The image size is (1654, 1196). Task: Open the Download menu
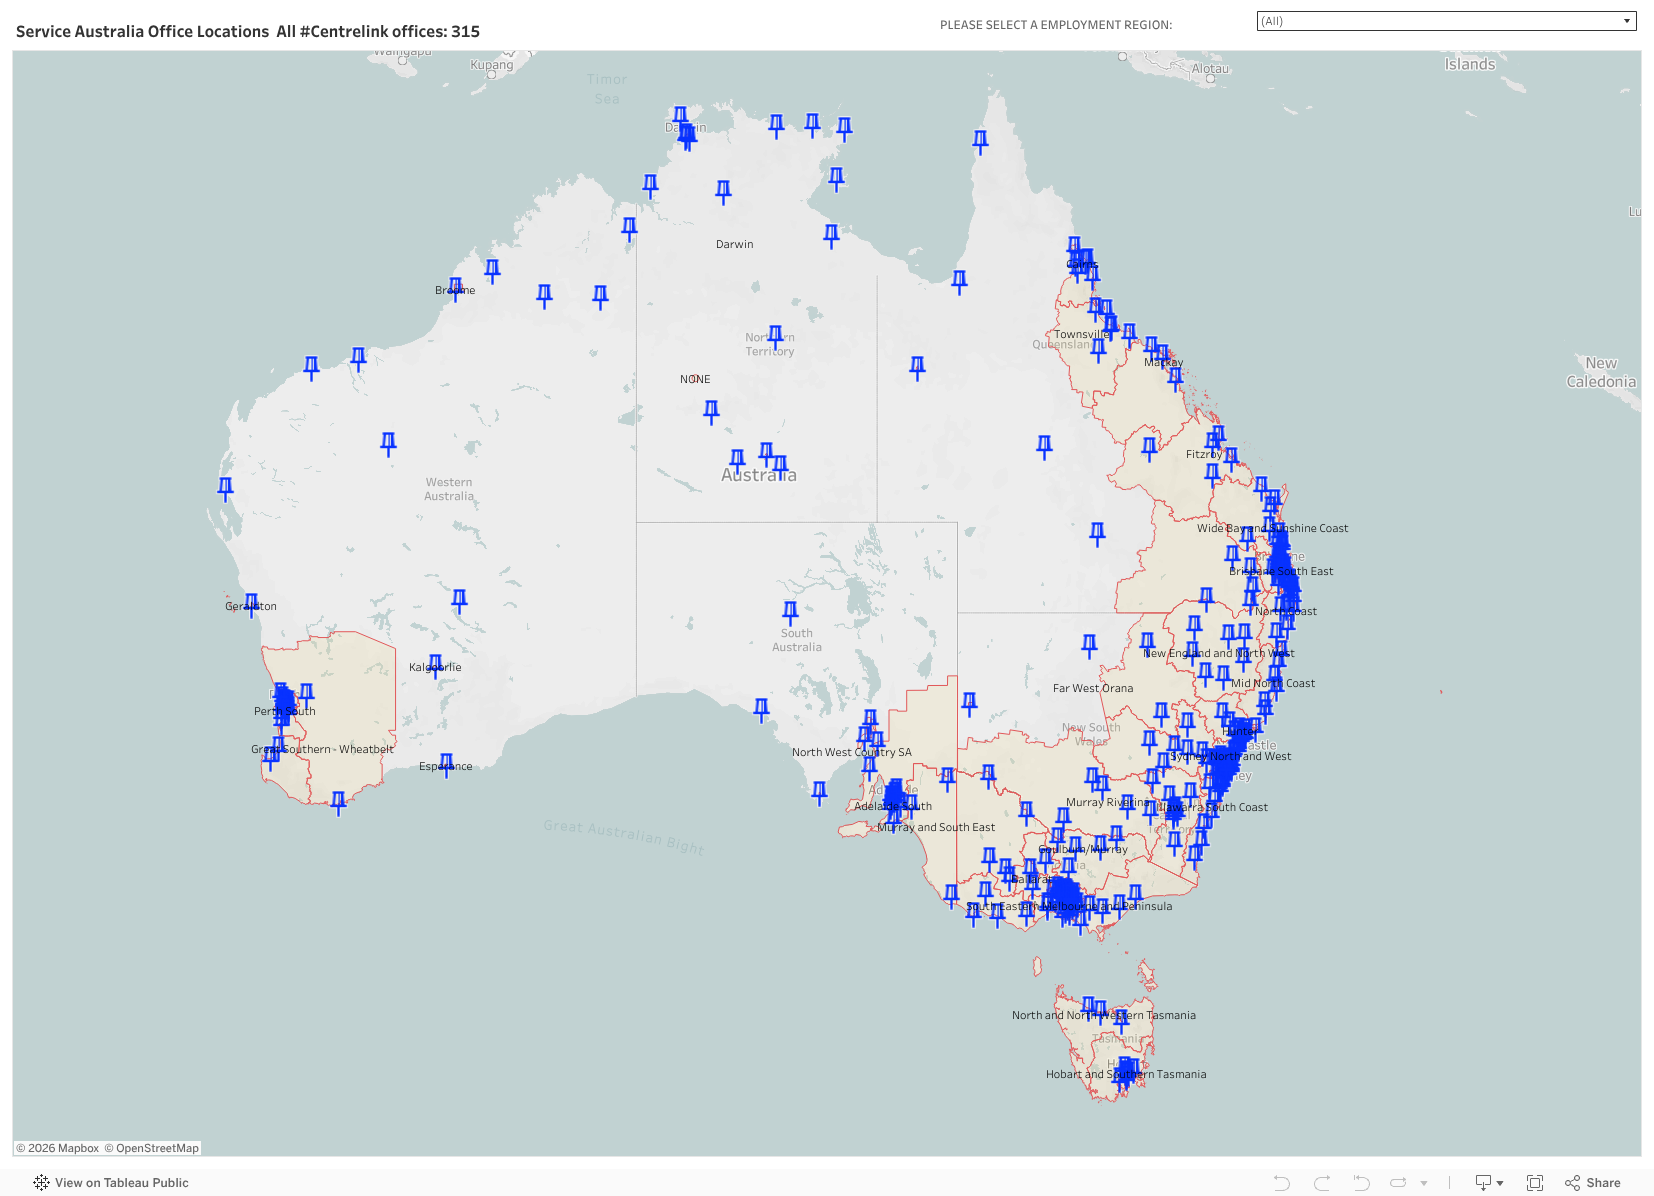point(1489,1183)
